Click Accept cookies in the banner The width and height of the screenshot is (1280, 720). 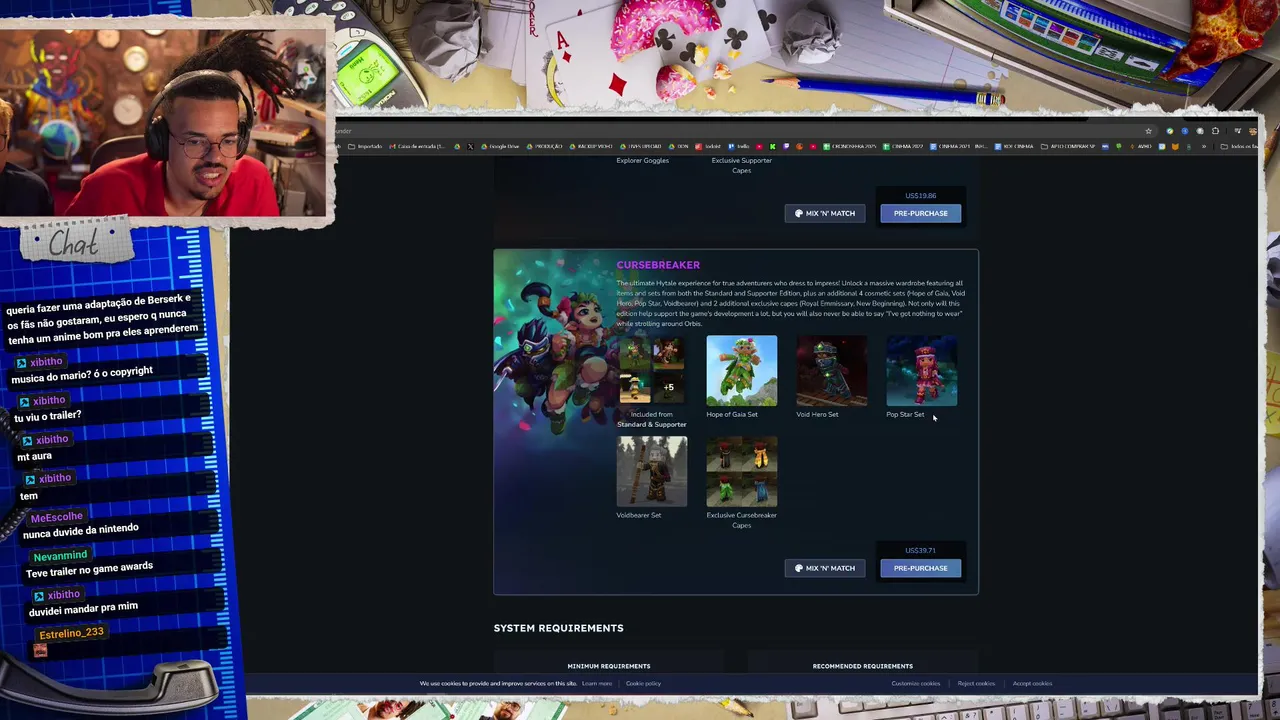click(1032, 684)
